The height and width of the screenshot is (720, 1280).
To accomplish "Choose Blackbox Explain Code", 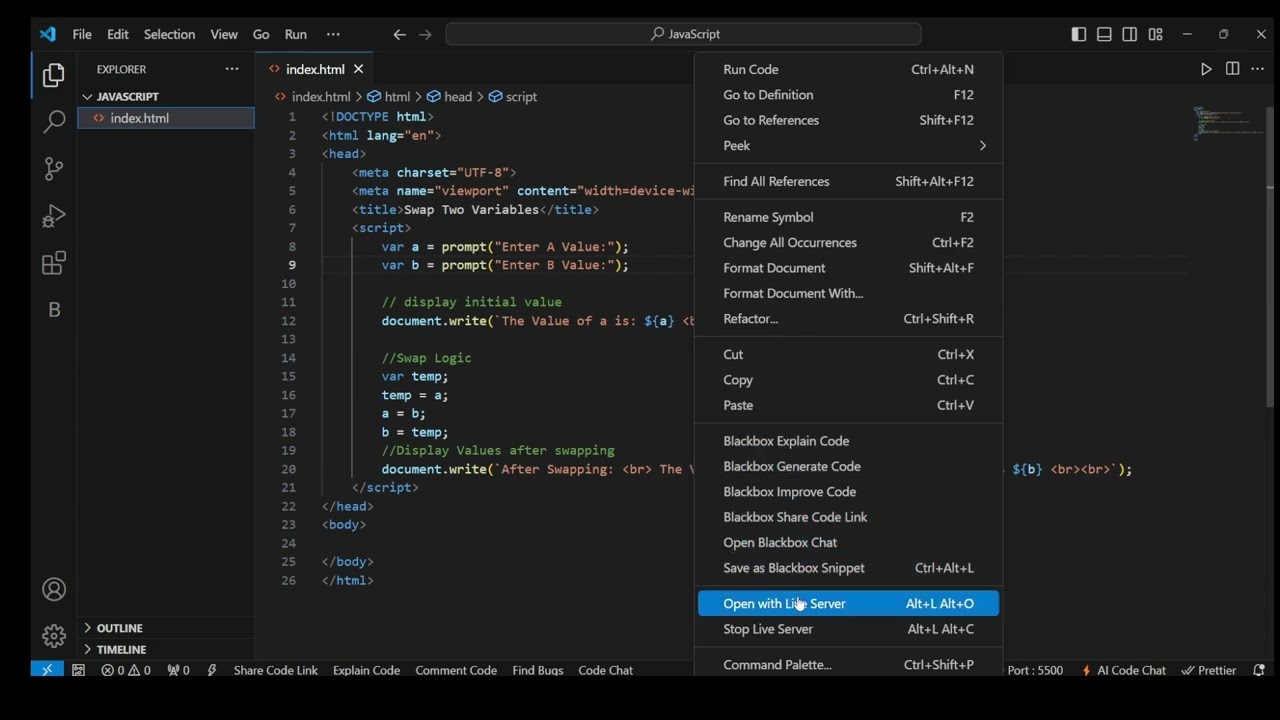I will [848, 441].
